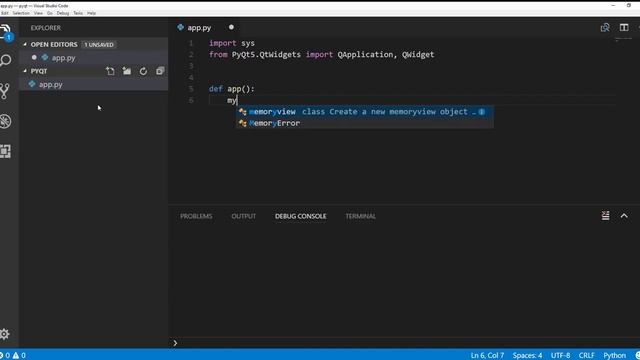Click Ln 6, Col 7 in status bar
The image size is (640, 360).
pos(487,355)
